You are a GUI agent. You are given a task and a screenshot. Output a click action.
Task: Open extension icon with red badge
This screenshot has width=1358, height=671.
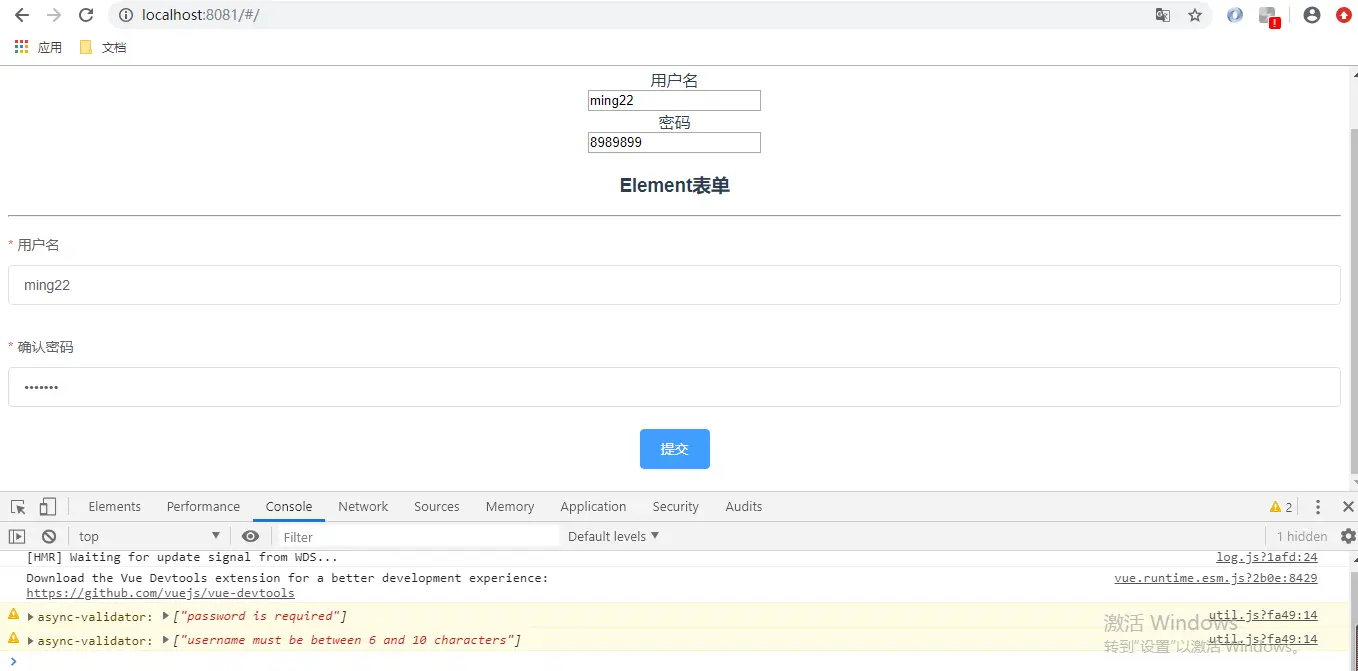click(x=1269, y=16)
